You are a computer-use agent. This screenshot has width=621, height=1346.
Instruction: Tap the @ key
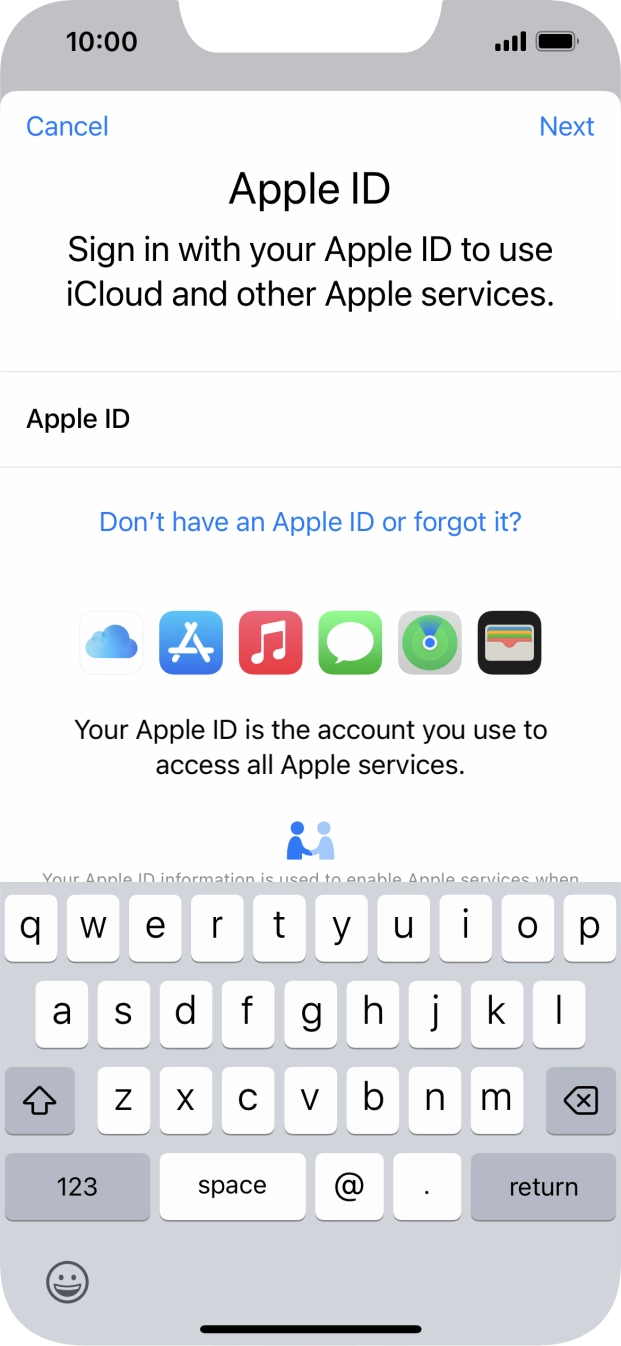click(349, 1187)
